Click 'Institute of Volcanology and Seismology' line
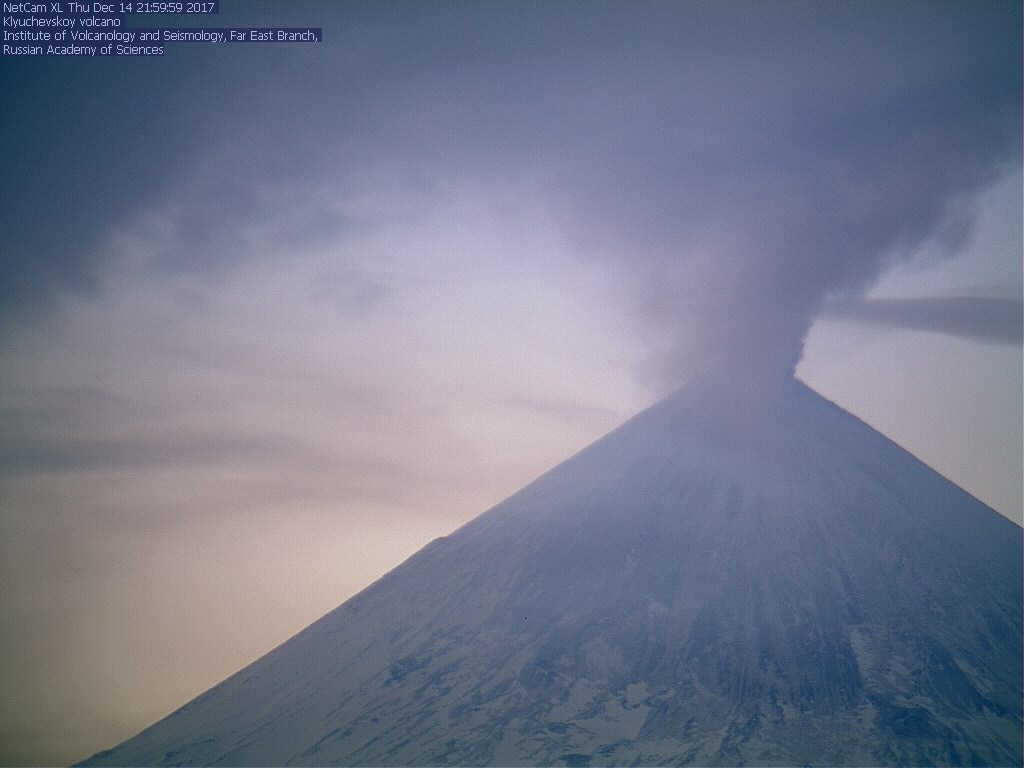 (x=161, y=36)
